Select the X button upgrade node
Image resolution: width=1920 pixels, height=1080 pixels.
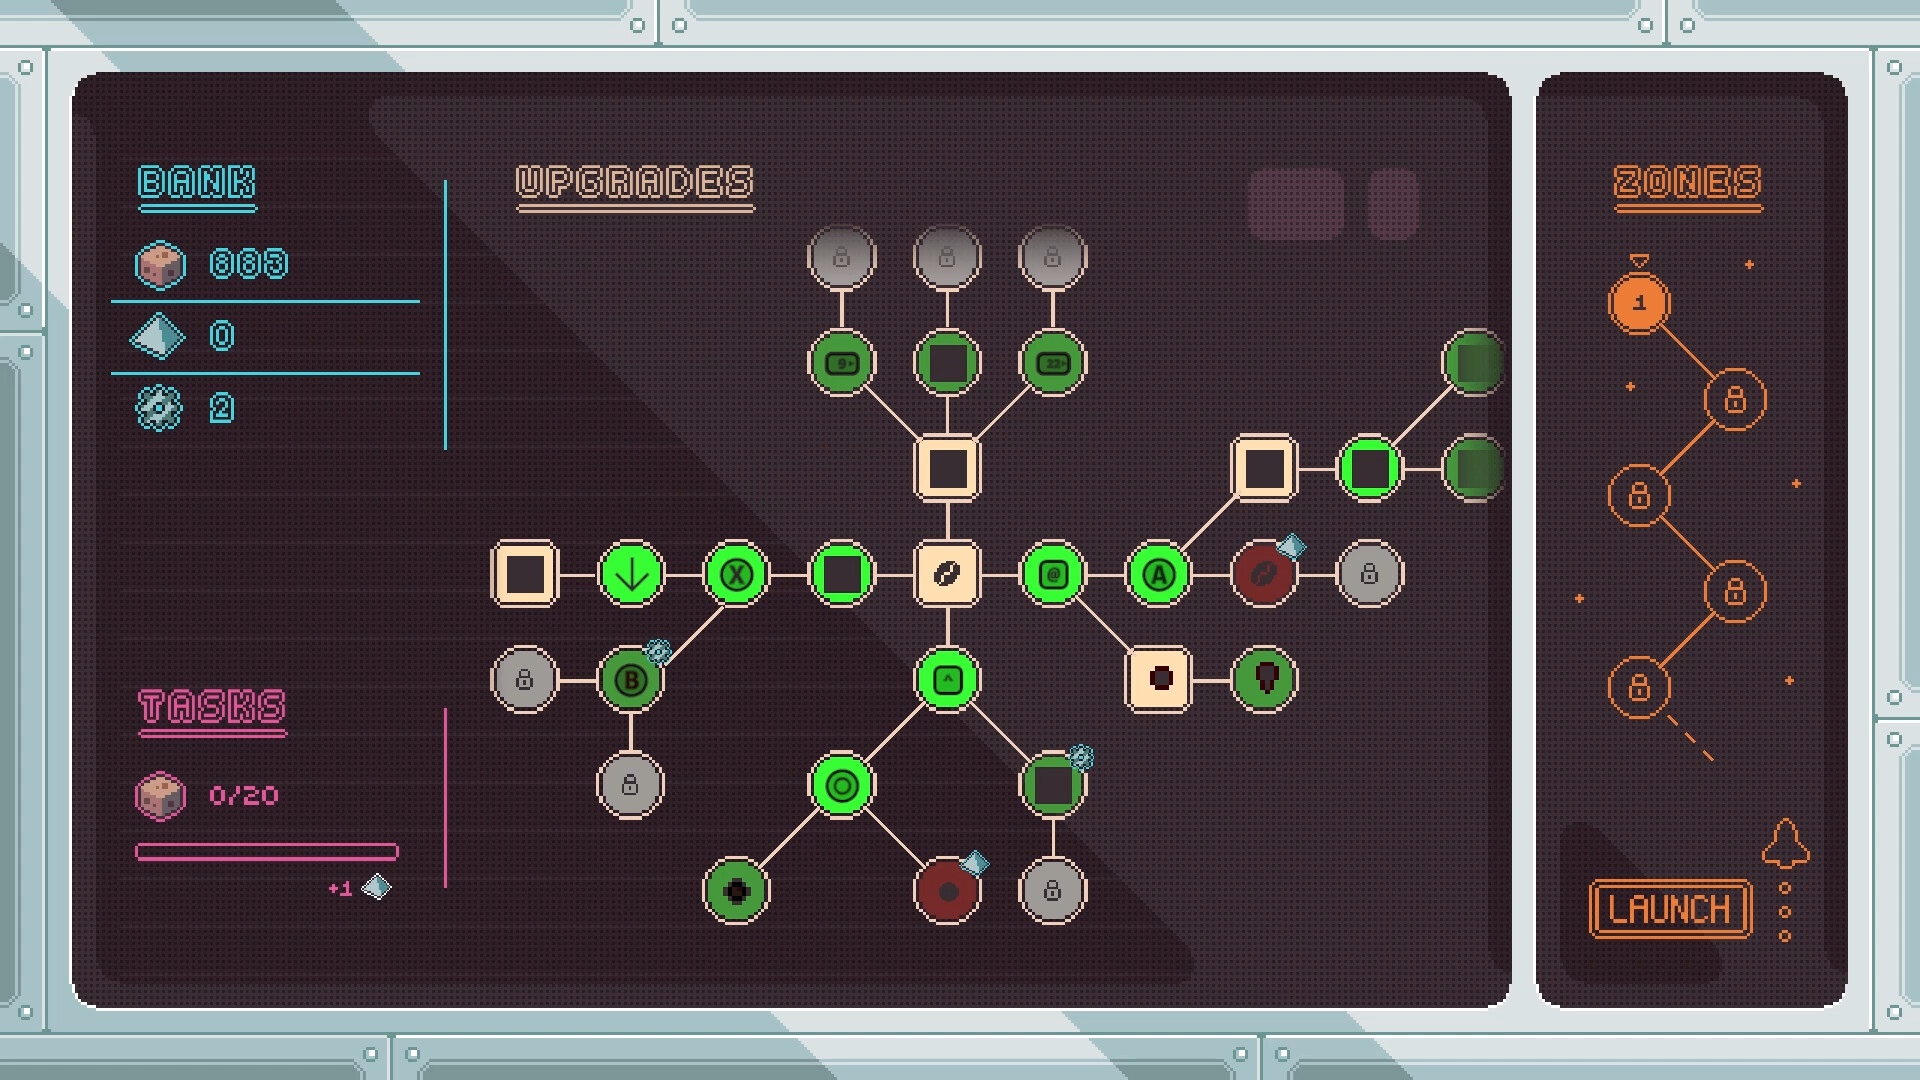pos(736,574)
